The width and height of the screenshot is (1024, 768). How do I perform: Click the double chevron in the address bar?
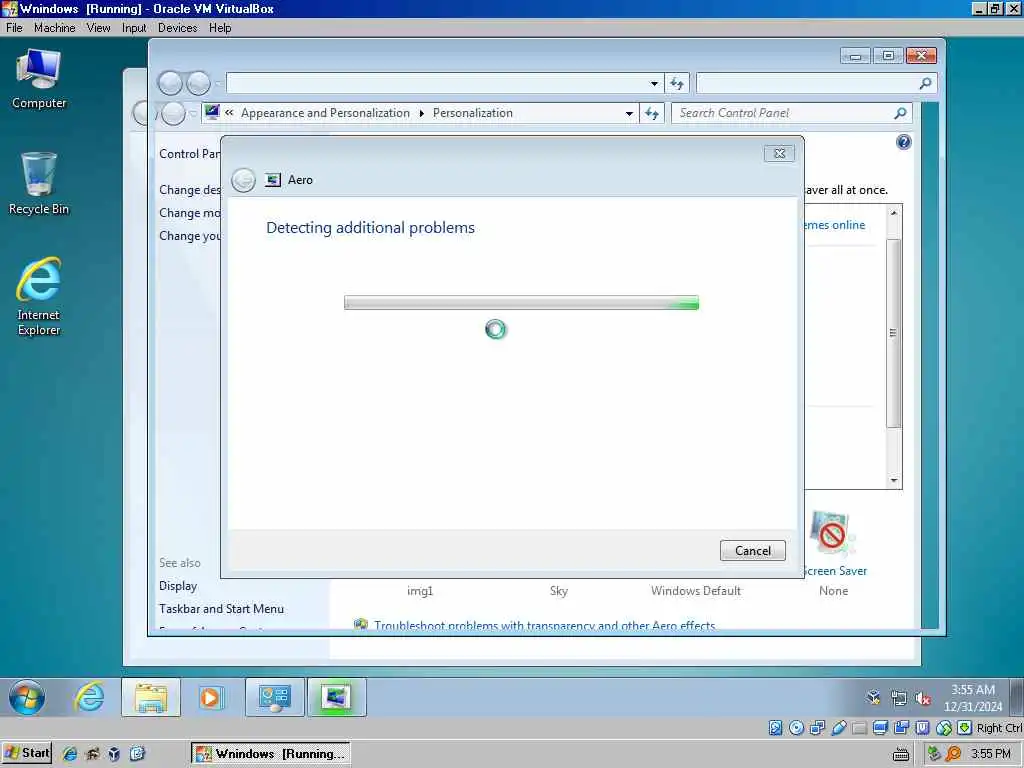(x=229, y=113)
